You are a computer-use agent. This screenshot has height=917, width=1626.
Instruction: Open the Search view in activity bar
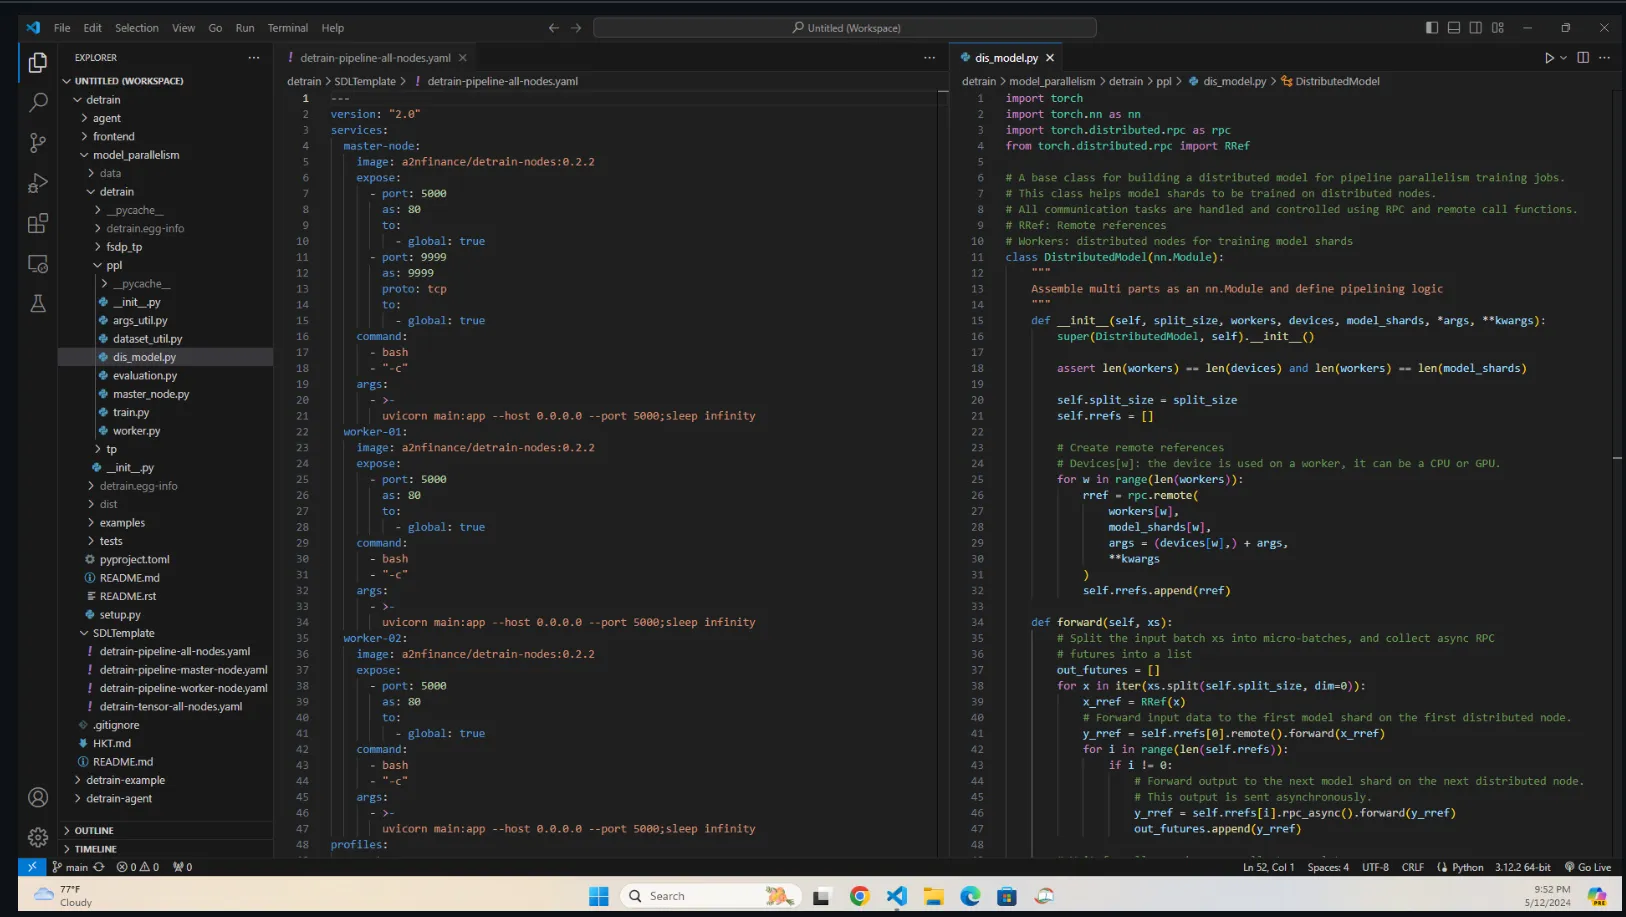(x=38, y=102)
